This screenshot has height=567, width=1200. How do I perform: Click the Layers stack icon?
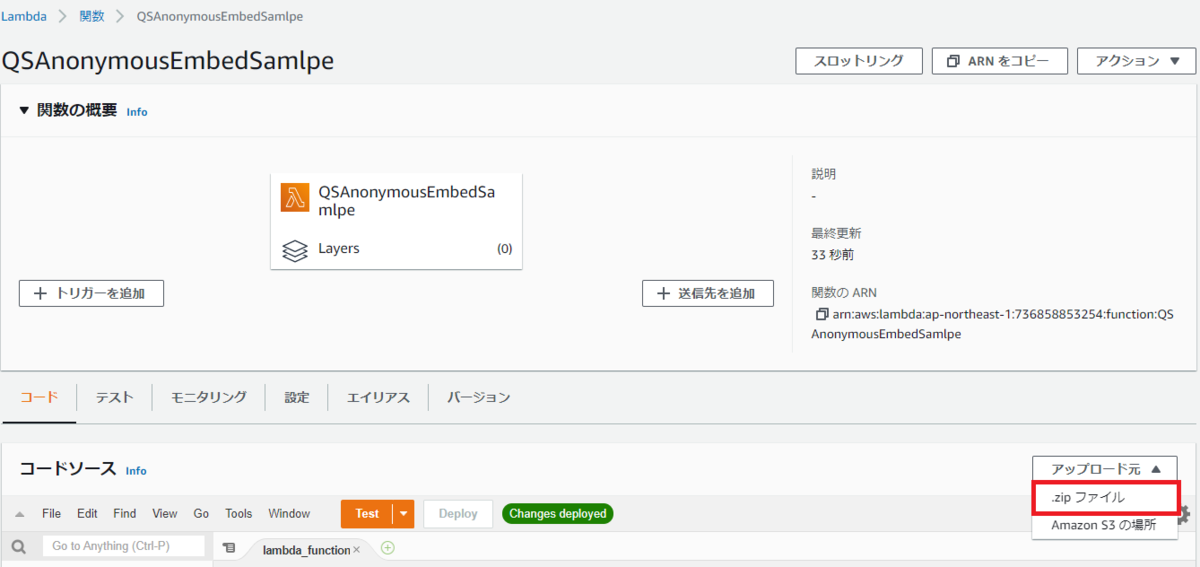click(295, 249)
